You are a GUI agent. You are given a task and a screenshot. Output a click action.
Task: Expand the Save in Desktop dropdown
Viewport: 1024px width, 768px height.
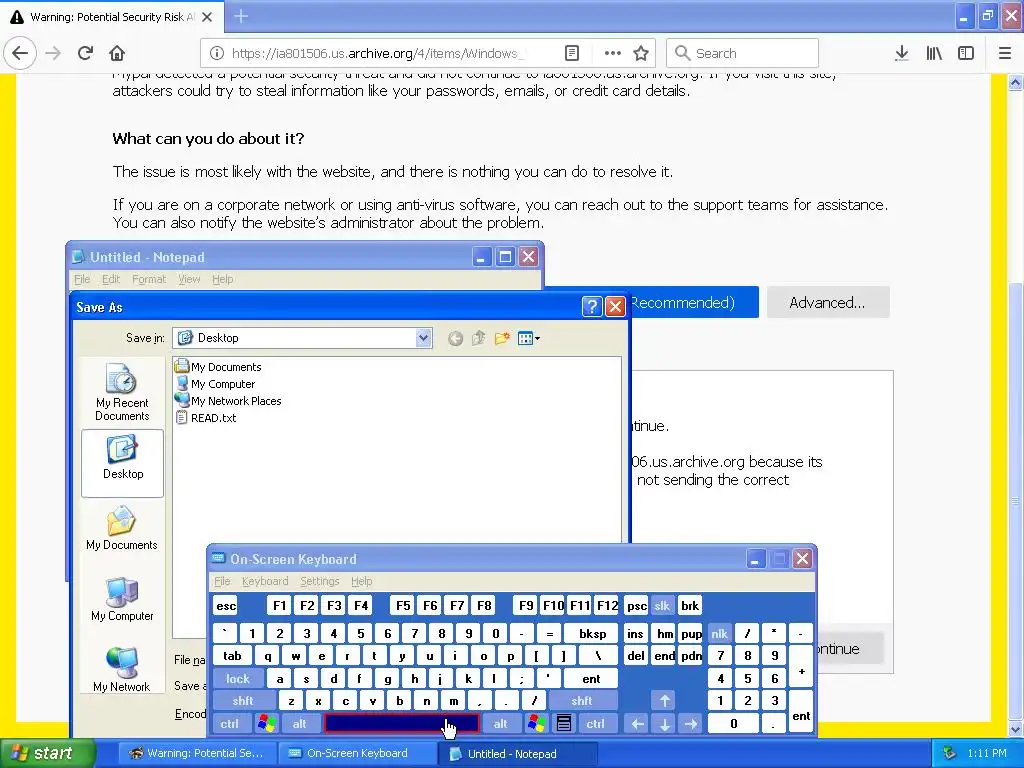coord(423,338)
